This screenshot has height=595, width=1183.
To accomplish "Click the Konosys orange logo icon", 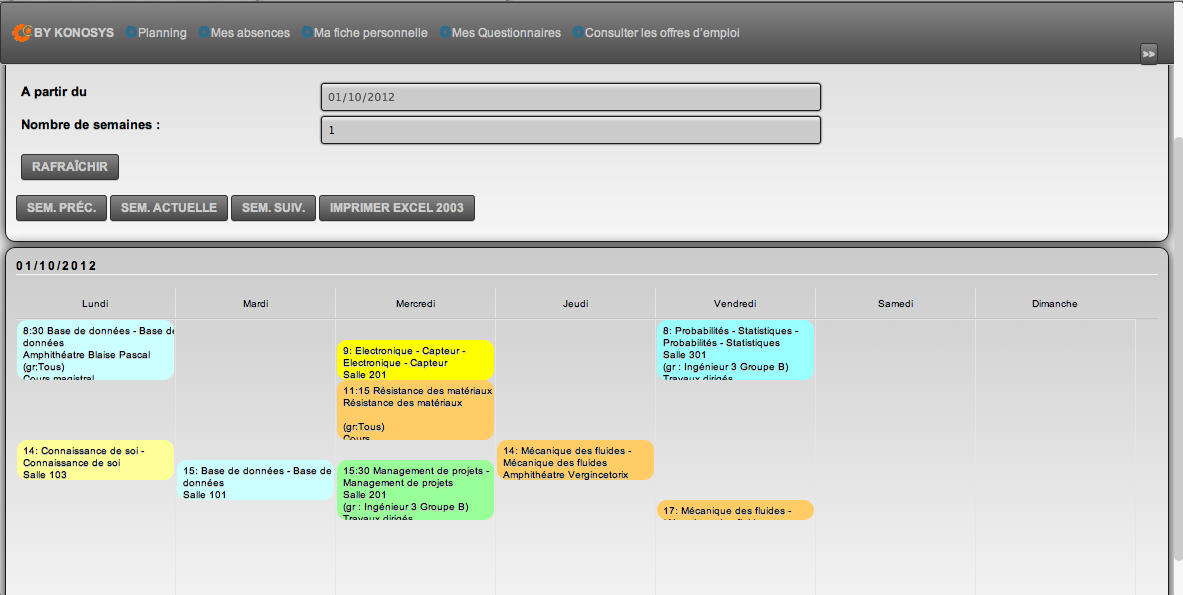I will coord(22,32).
